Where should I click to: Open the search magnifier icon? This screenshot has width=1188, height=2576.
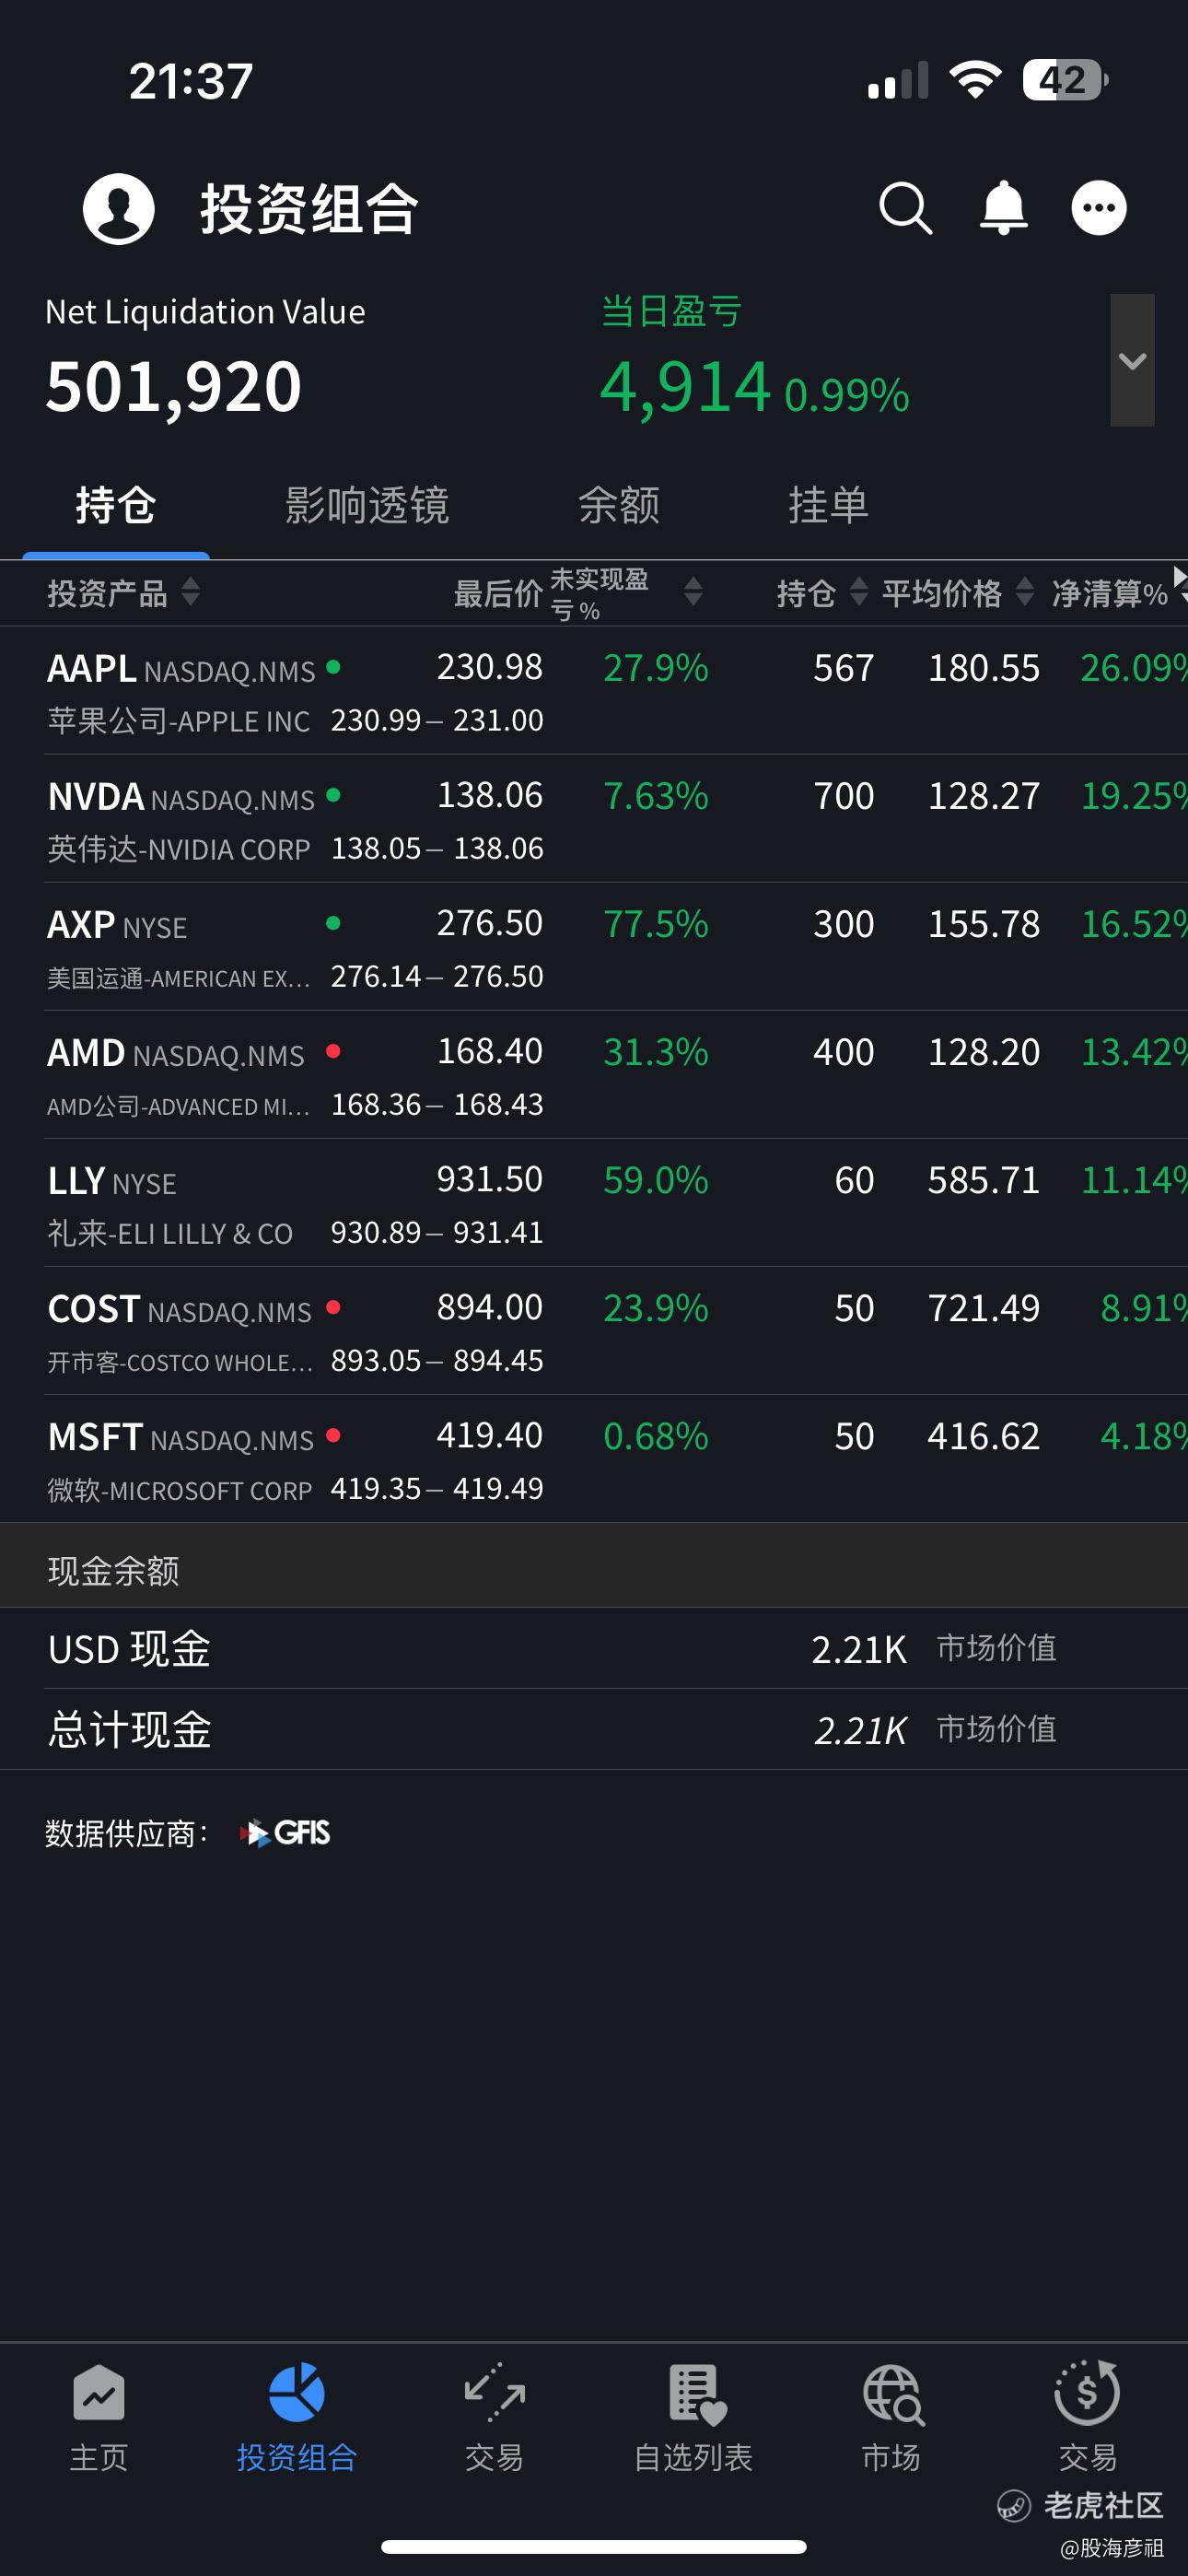pos(906,209)
